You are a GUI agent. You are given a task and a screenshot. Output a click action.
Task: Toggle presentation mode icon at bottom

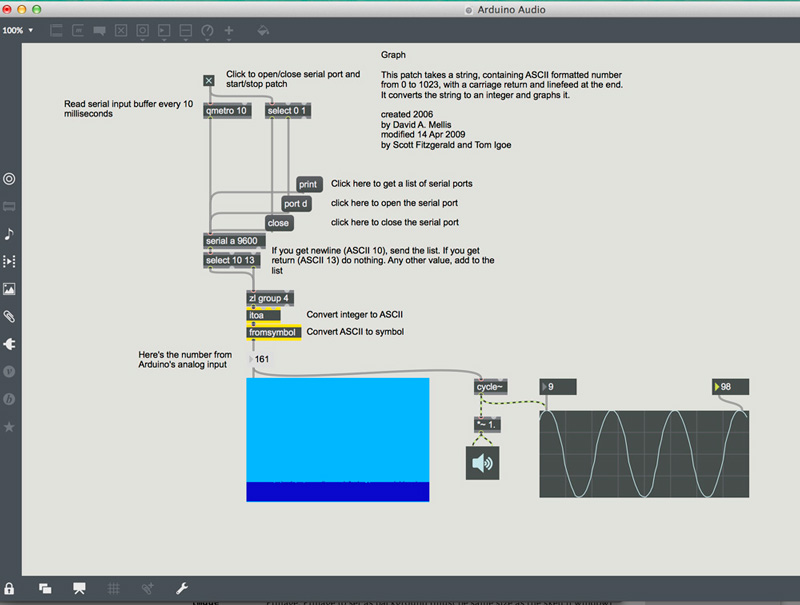[x=79, y=589]
